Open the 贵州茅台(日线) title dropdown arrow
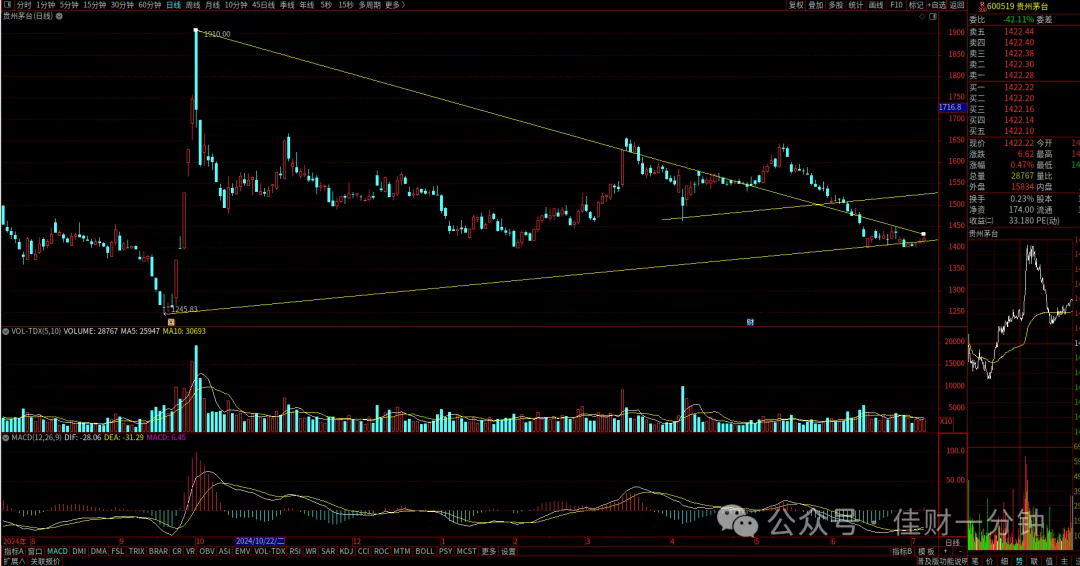The image size is (1080, 566). [59, 16]
